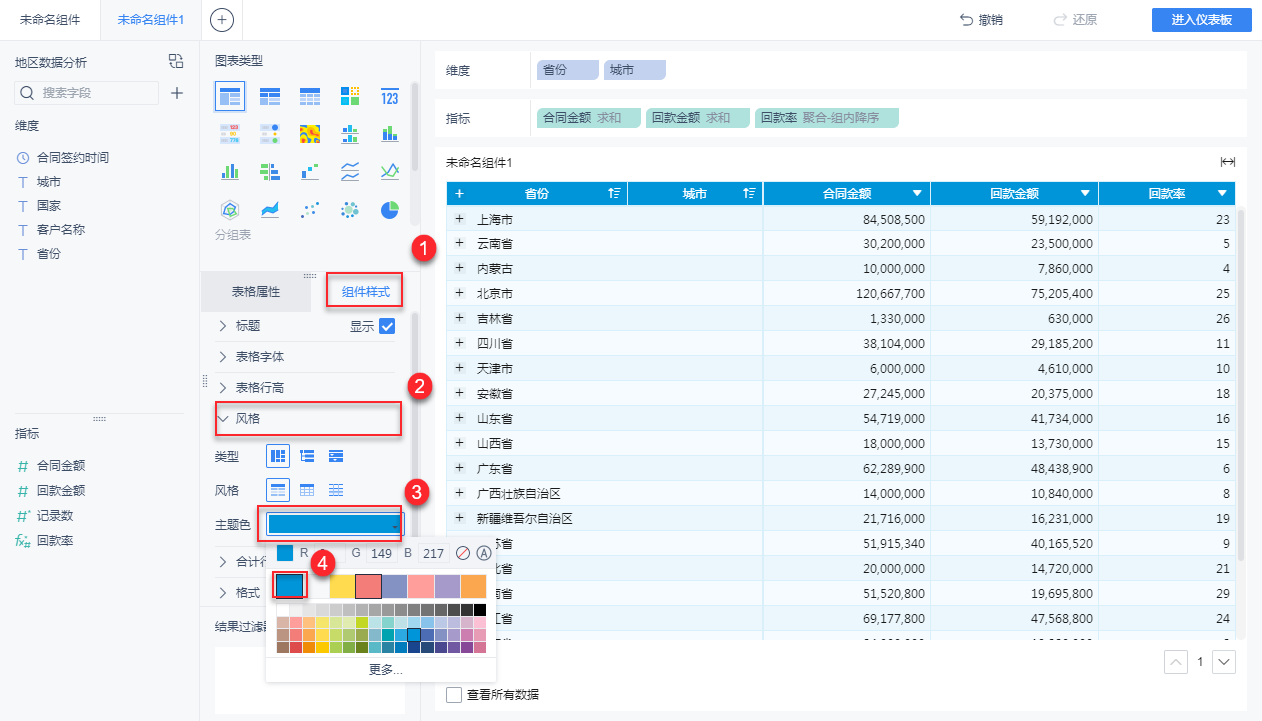Select the 123 KPI indicator chart icon
Screen dimensions: 1262x721
390,97
